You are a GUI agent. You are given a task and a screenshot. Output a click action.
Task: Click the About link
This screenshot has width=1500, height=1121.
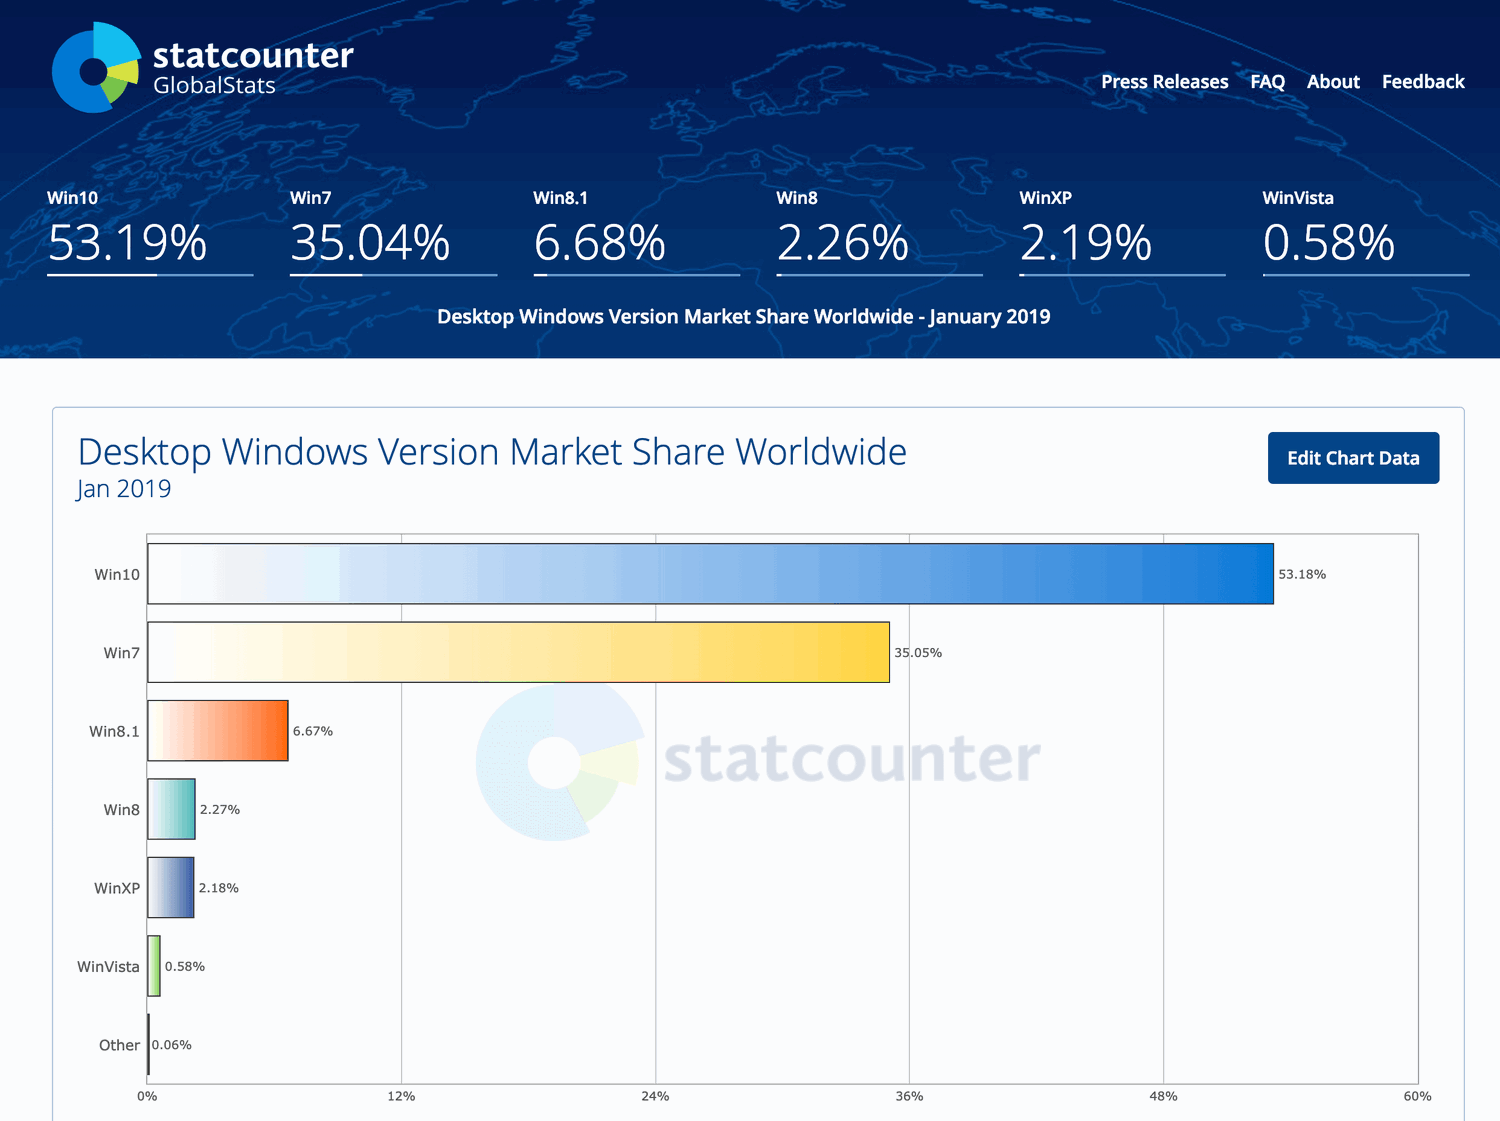[x=1332, y=82]
